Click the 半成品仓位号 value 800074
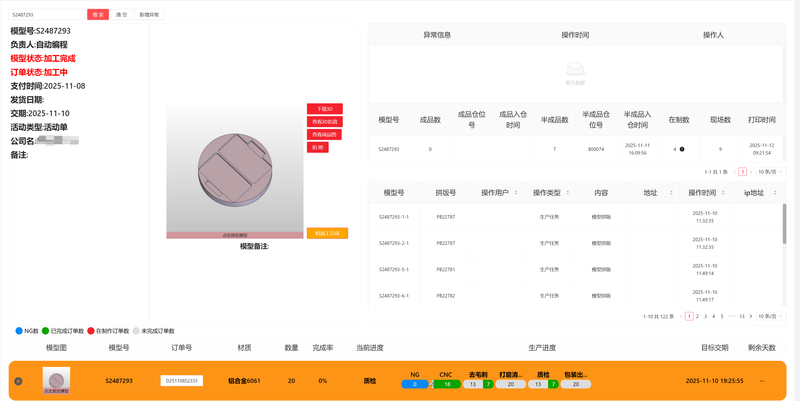This screenshot has width=800, height=401. (x=596, y=149)
